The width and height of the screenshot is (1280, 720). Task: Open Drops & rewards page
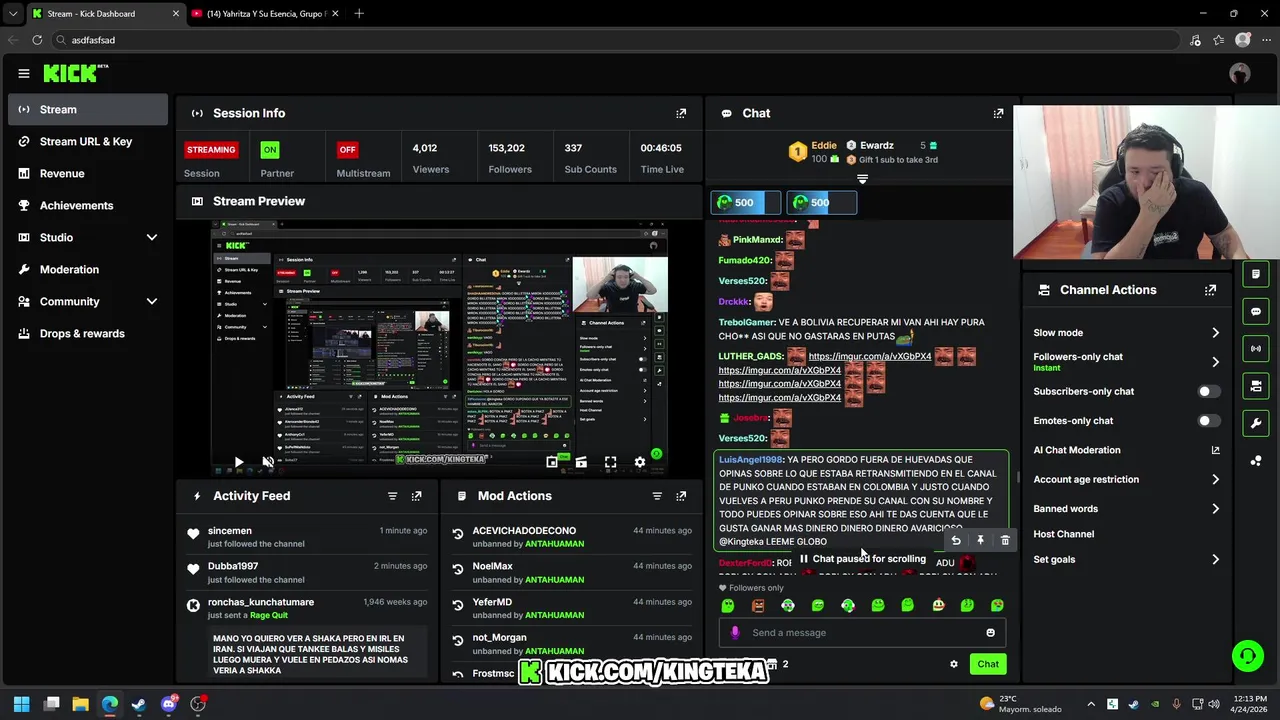click(x=88, y=333)
